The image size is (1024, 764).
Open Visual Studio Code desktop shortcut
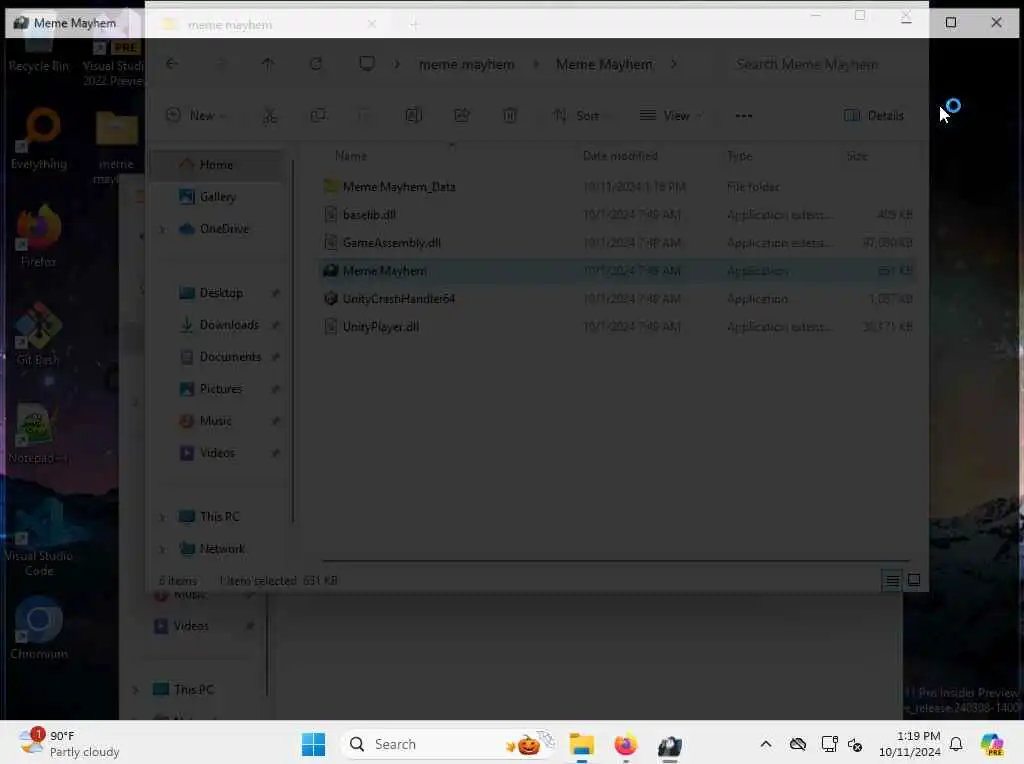click(39, 537)
